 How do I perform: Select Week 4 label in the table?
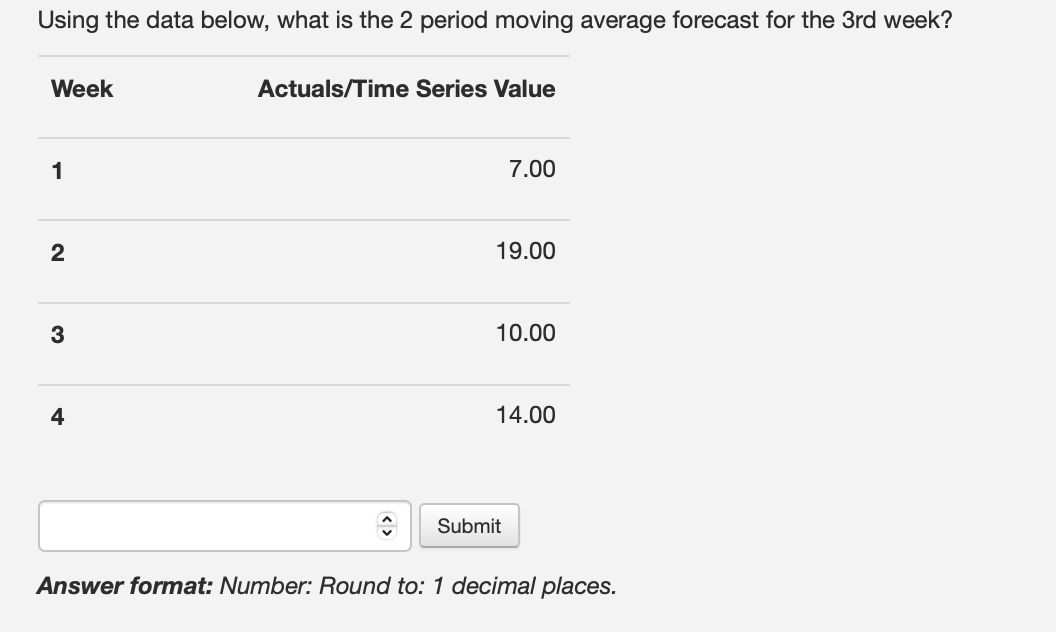click(55, 416)
